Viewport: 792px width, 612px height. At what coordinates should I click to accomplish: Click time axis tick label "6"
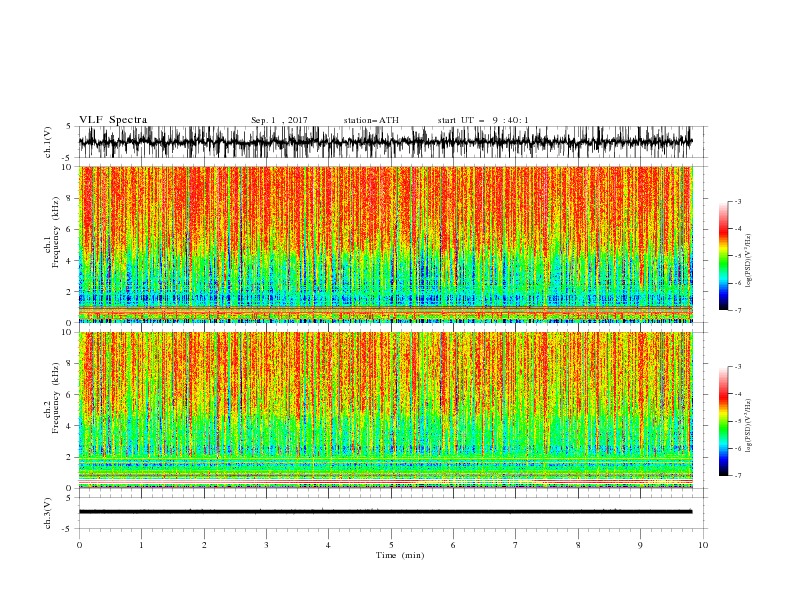pos(453,545)
